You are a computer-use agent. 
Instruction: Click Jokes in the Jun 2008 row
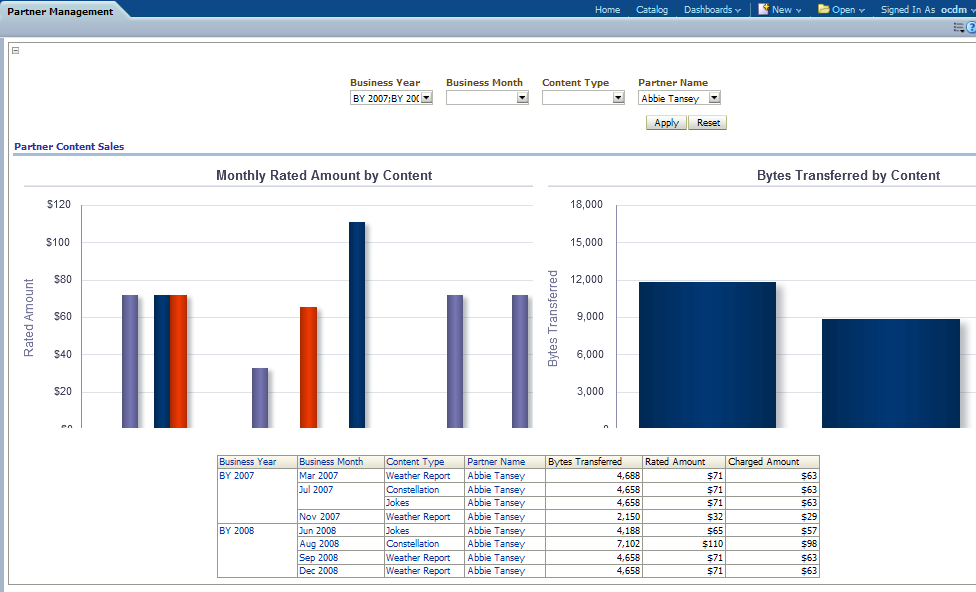(398, 530)
